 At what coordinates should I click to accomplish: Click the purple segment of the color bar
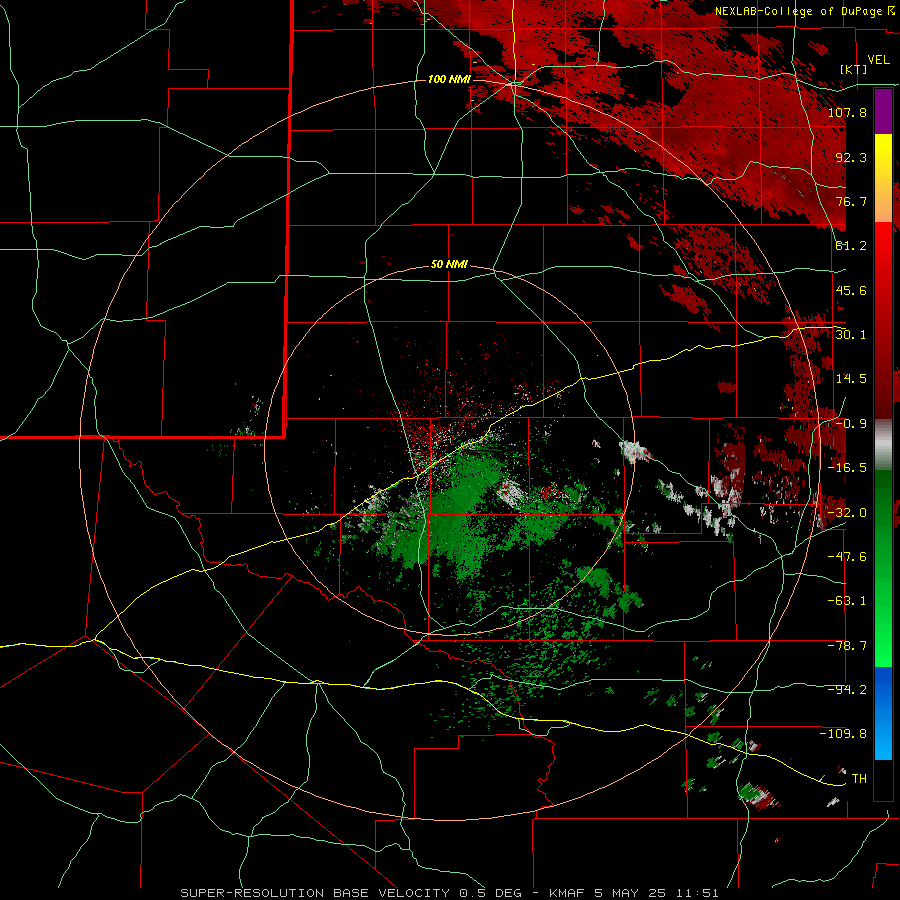pyautogui.click(x=883, y=111)
